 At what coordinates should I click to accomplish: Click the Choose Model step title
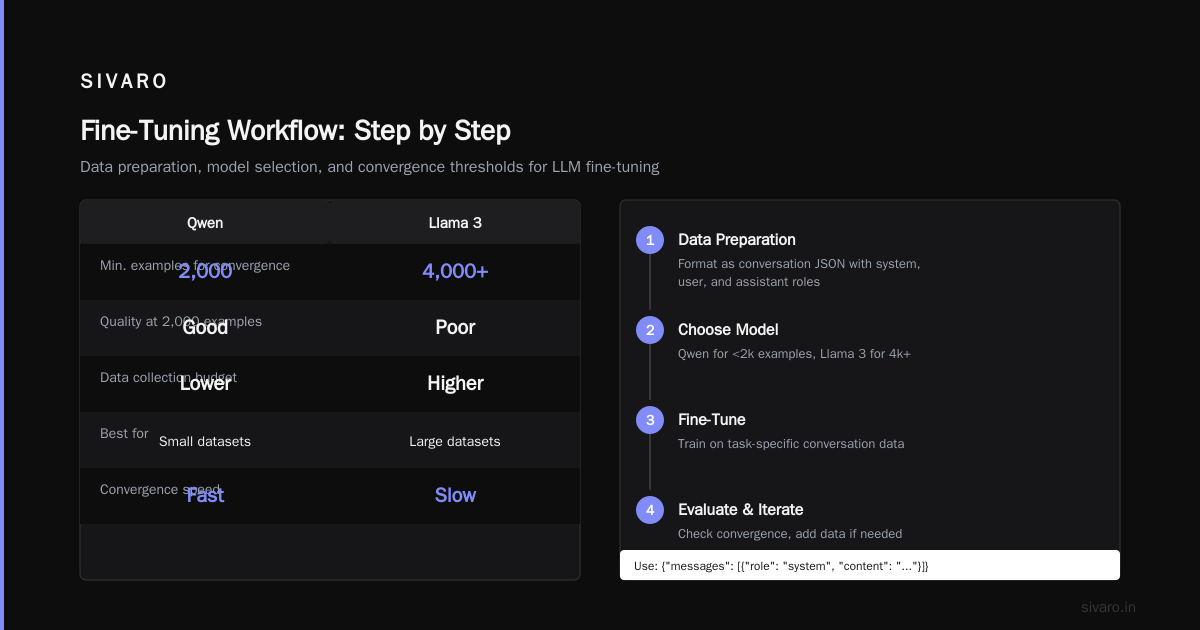728,330
